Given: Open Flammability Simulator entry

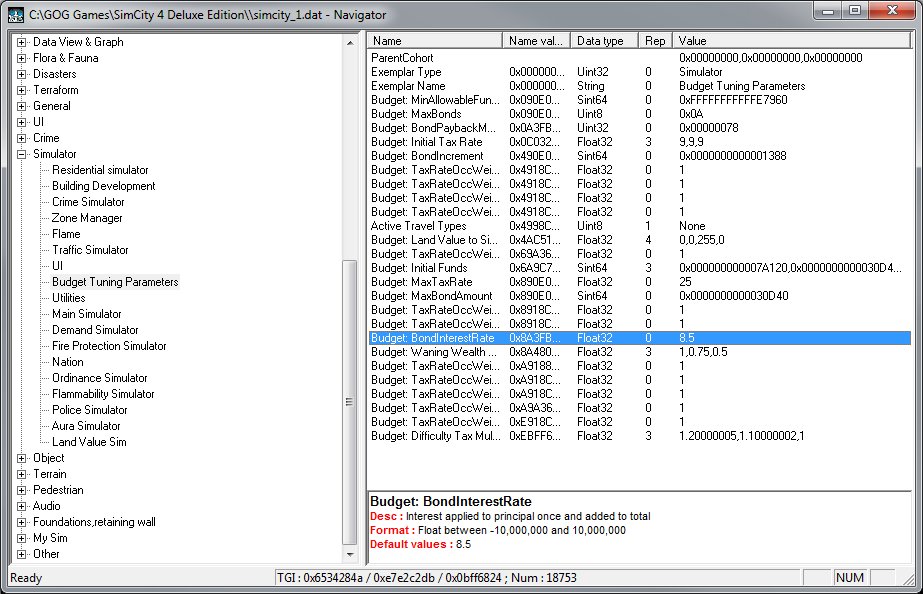Looking at the screenshot, I should 103,394.
